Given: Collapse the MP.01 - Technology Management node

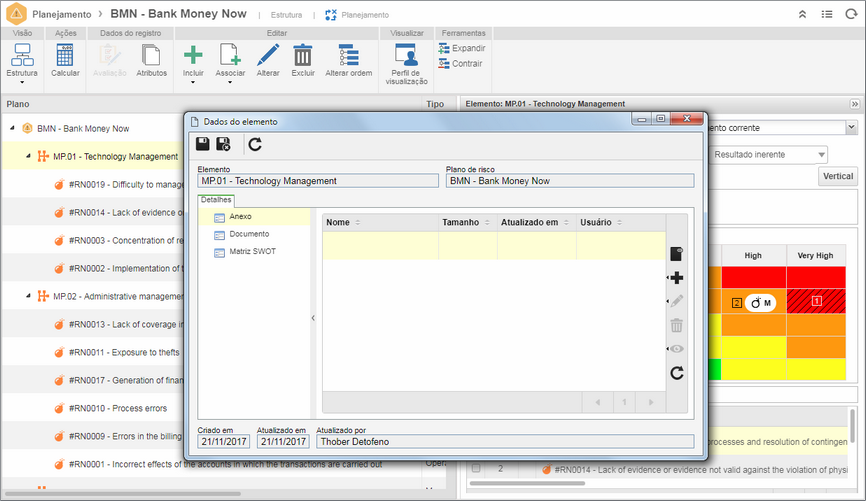Looking at the screenshot, I should pyautogui.click(x=28, y=156).
